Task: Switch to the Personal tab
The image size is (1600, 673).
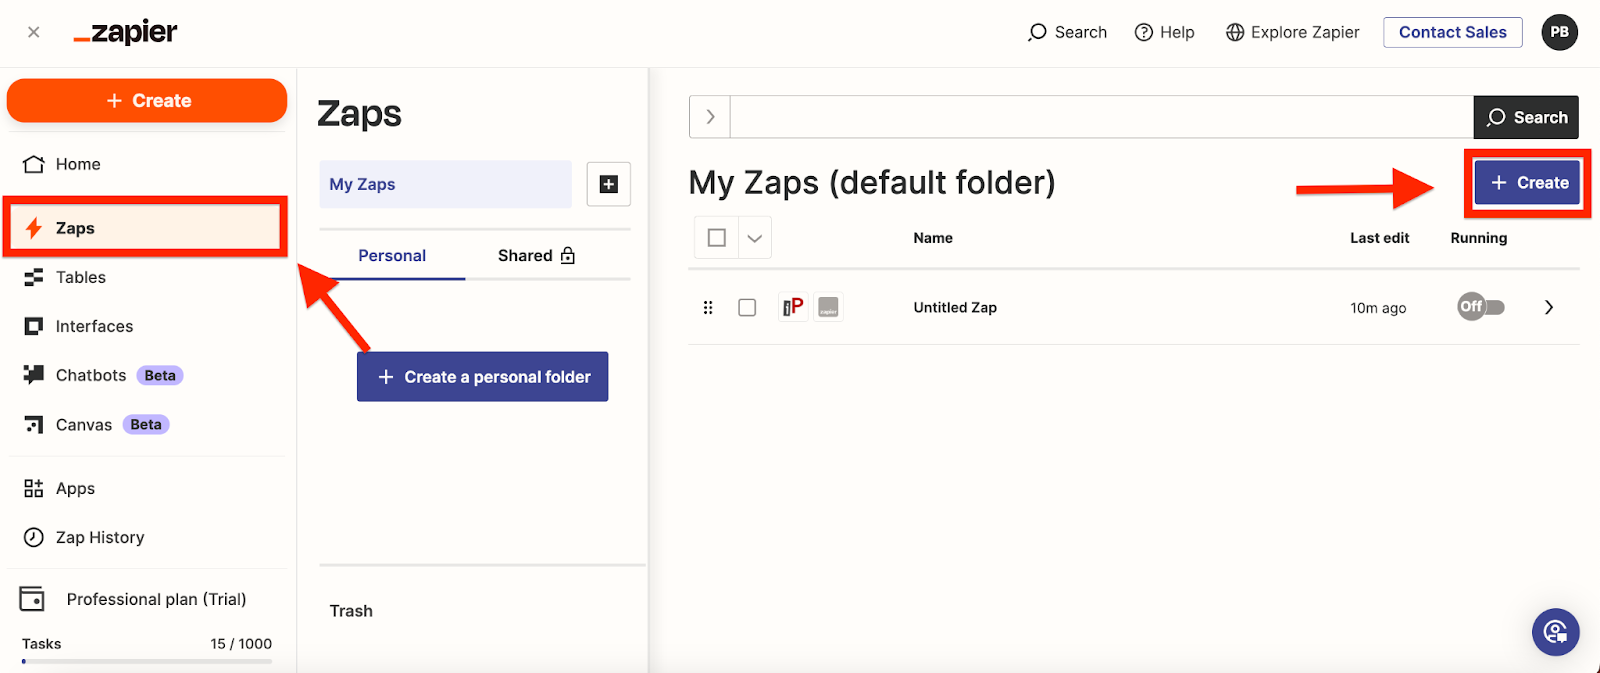Action: pos(392,256)
